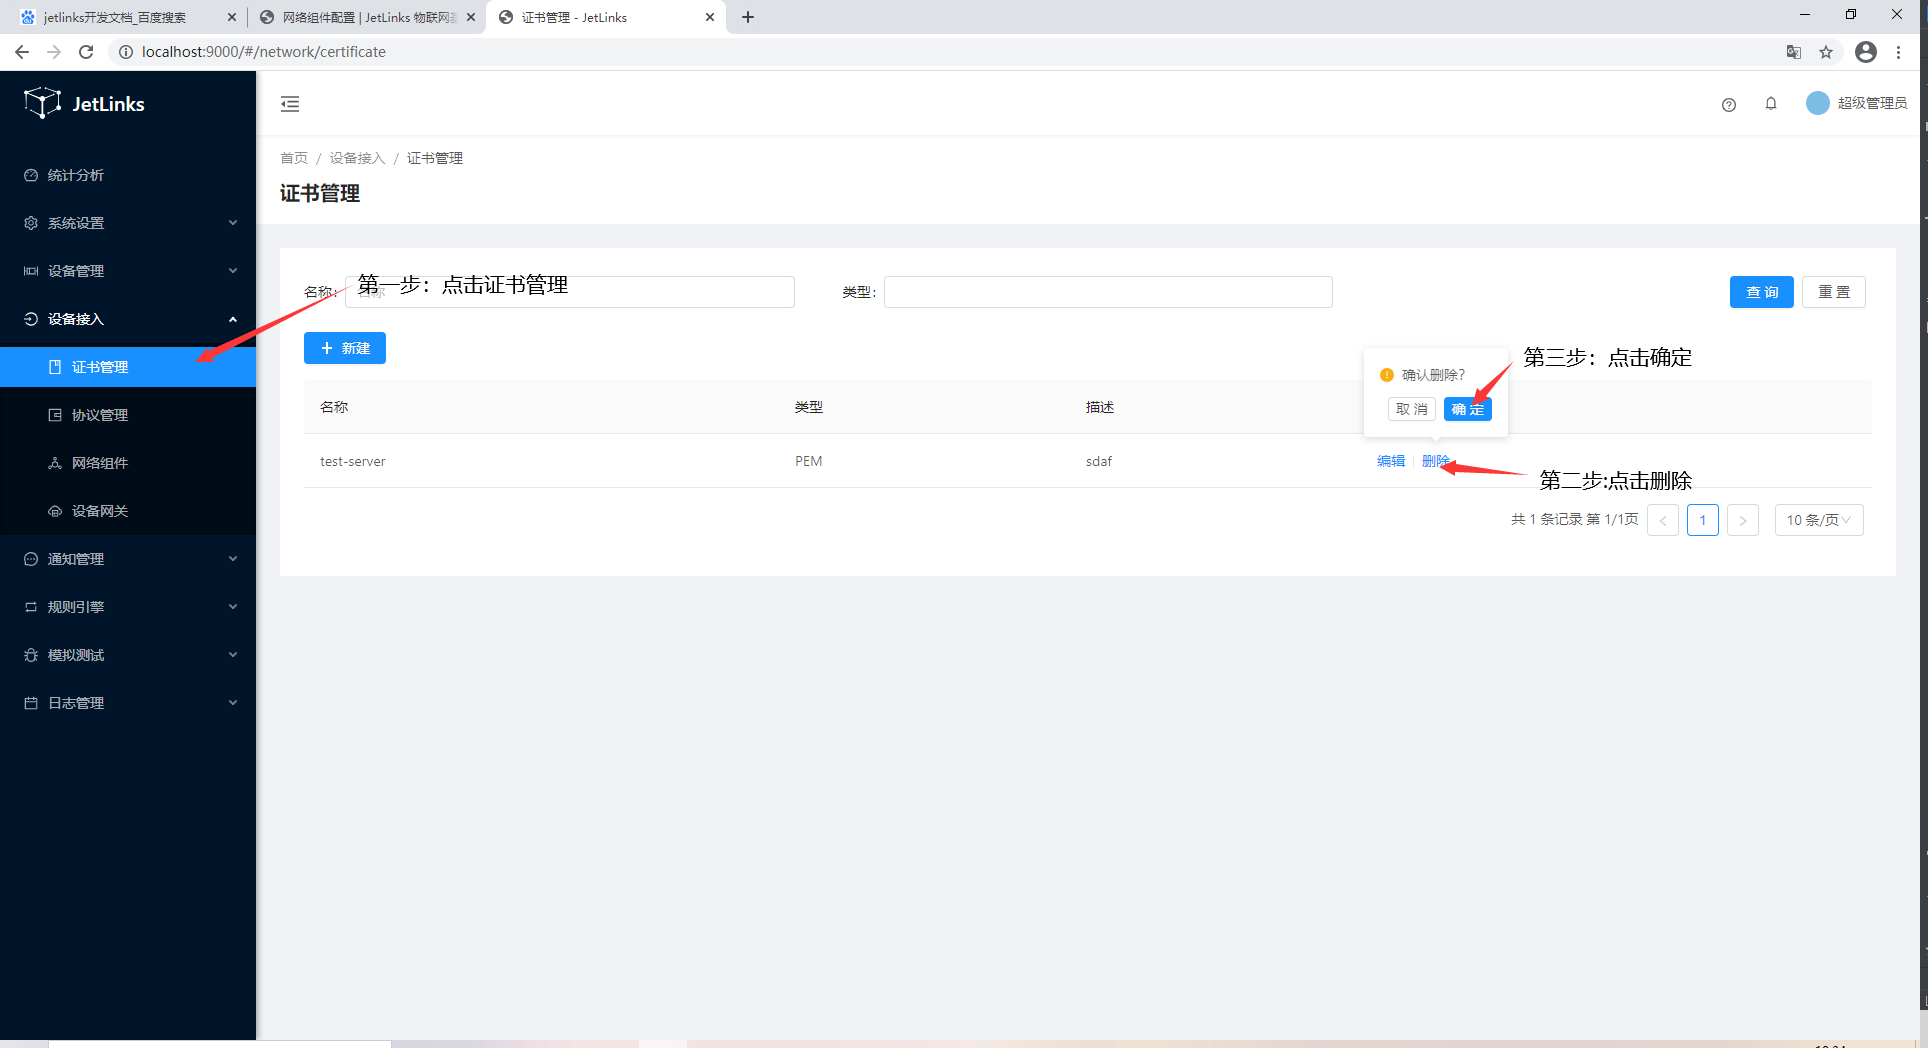The height and width of the screenshot is (1048, 1928).
Task: Click the 新建 button to create a certificate
Action: tap(345, 348)
